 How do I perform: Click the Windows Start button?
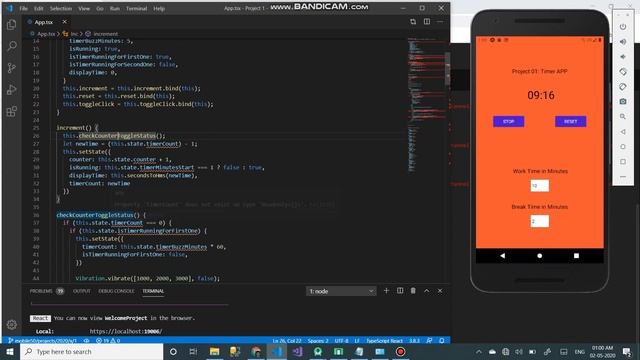10,352
